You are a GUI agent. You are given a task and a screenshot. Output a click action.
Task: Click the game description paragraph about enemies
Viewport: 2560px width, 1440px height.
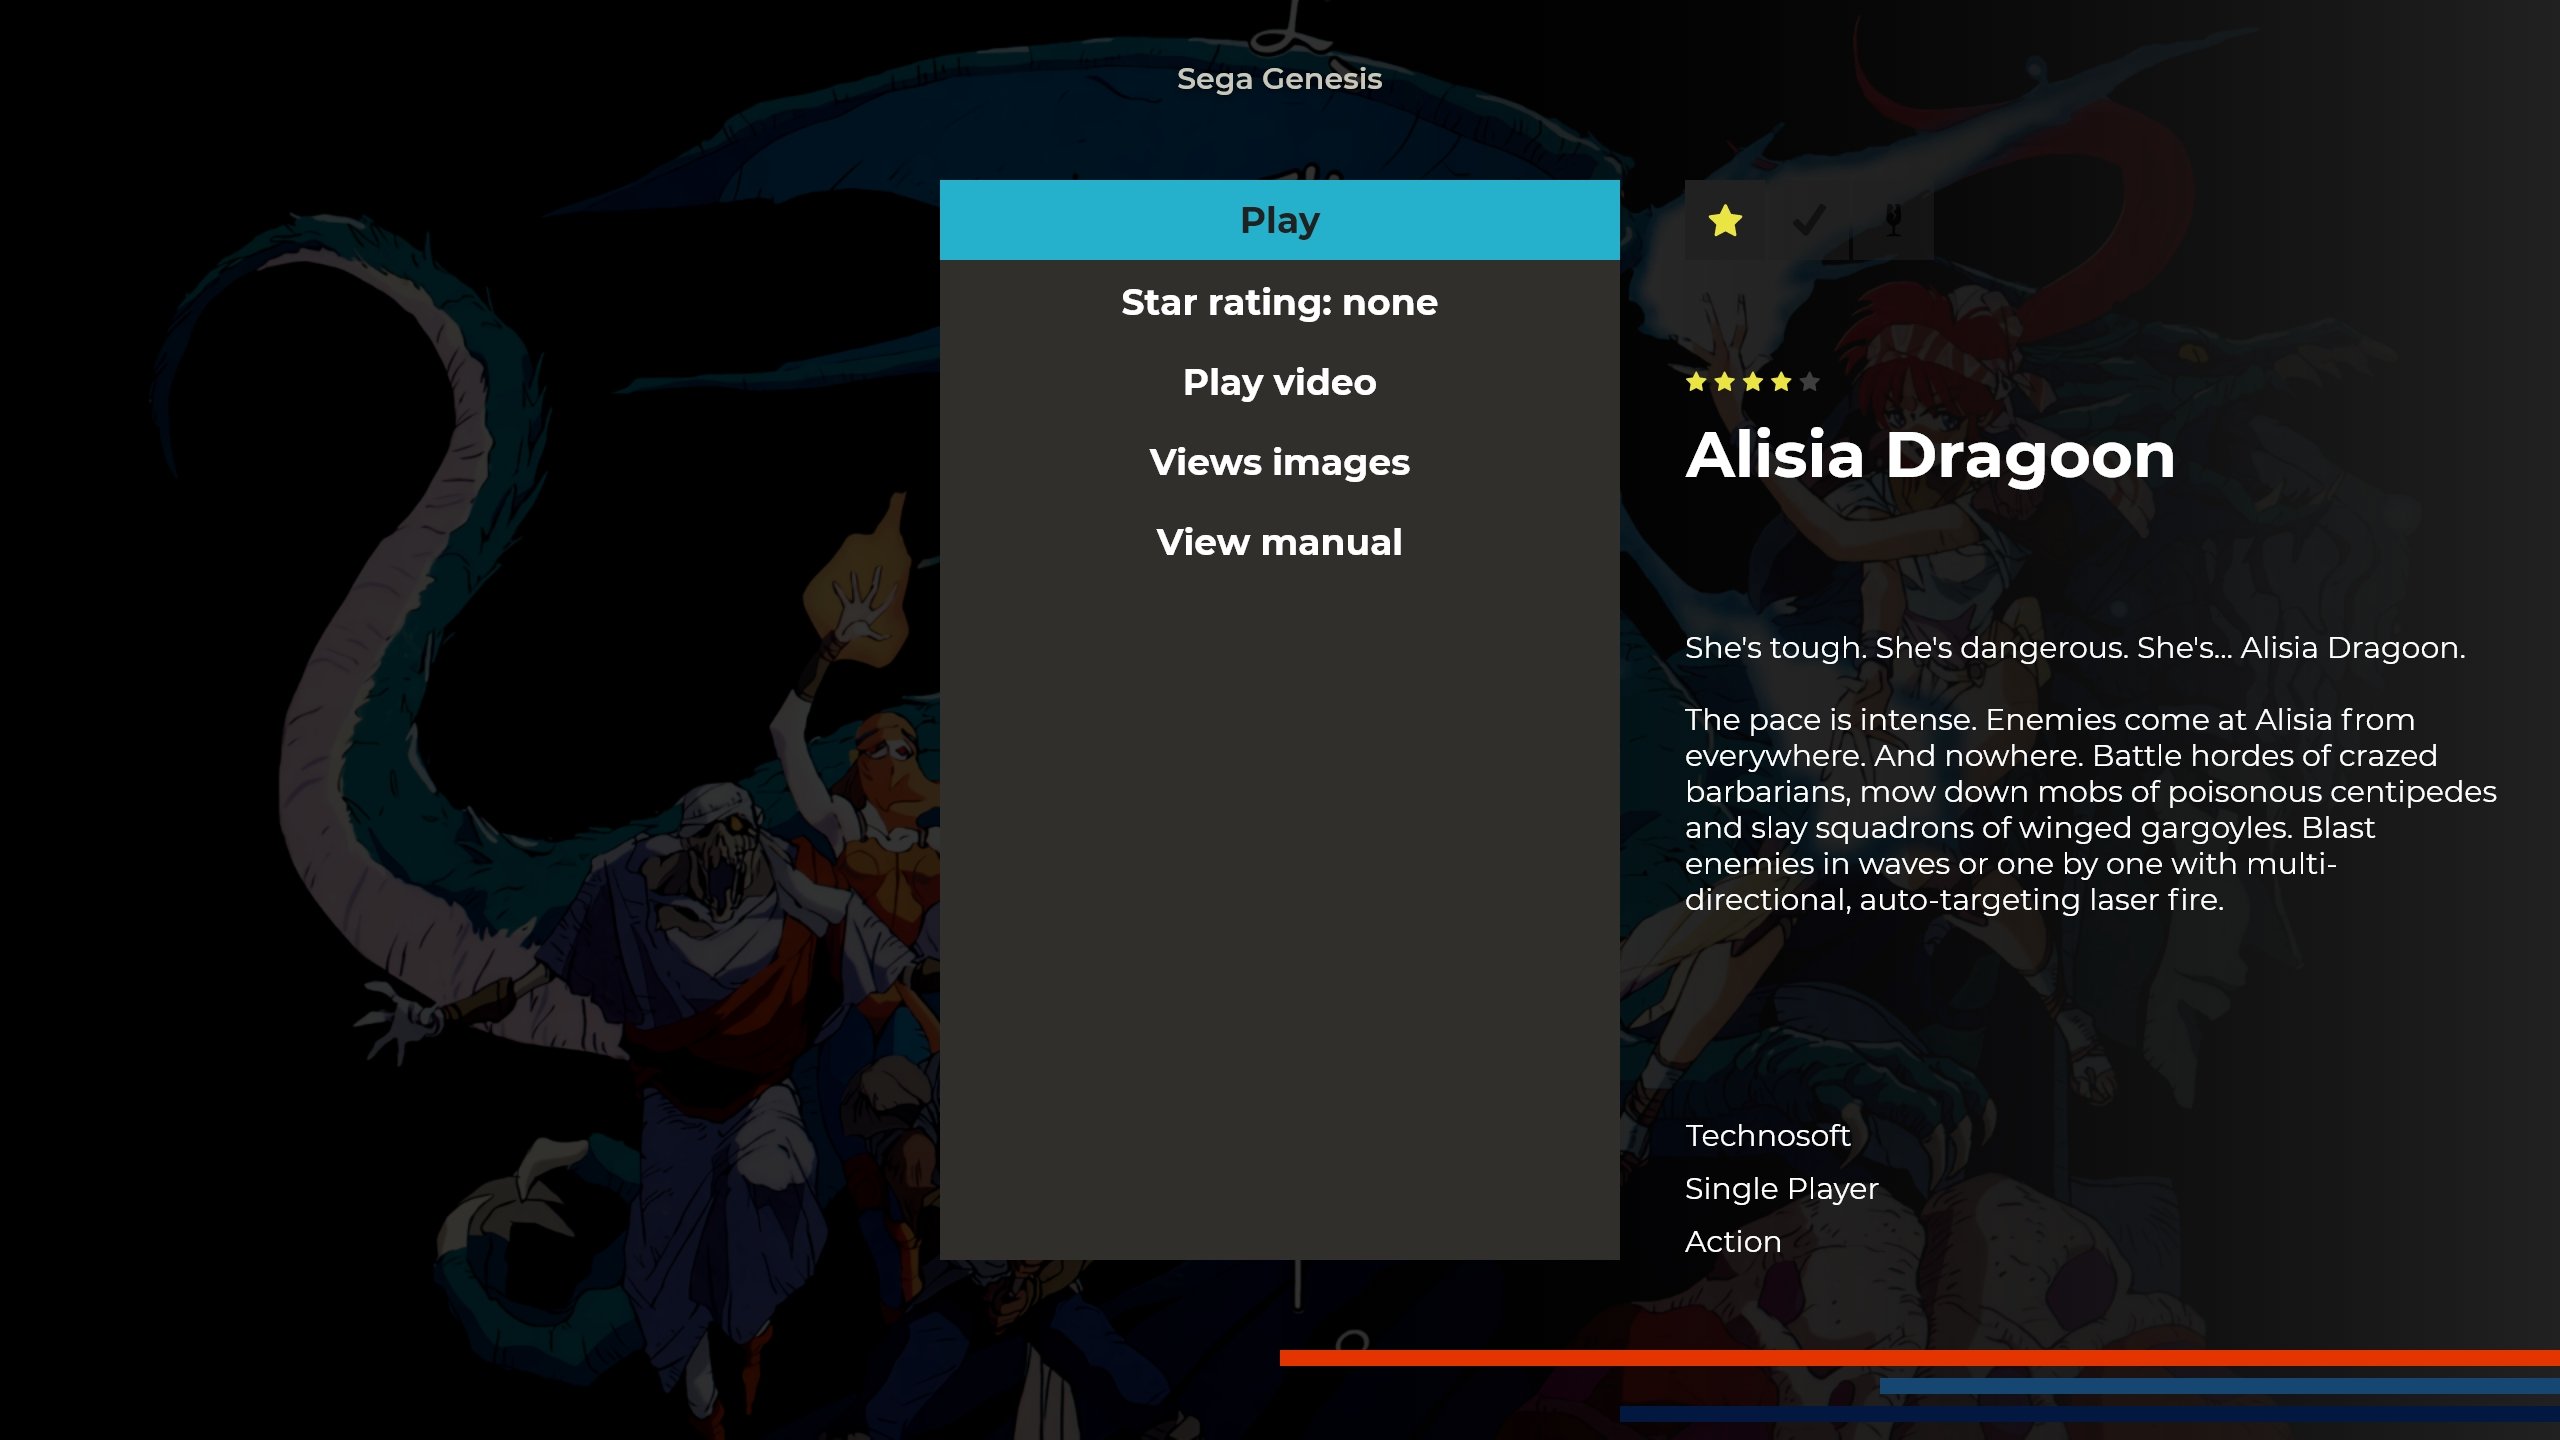pyautogui.click(x=2090, y=809)
